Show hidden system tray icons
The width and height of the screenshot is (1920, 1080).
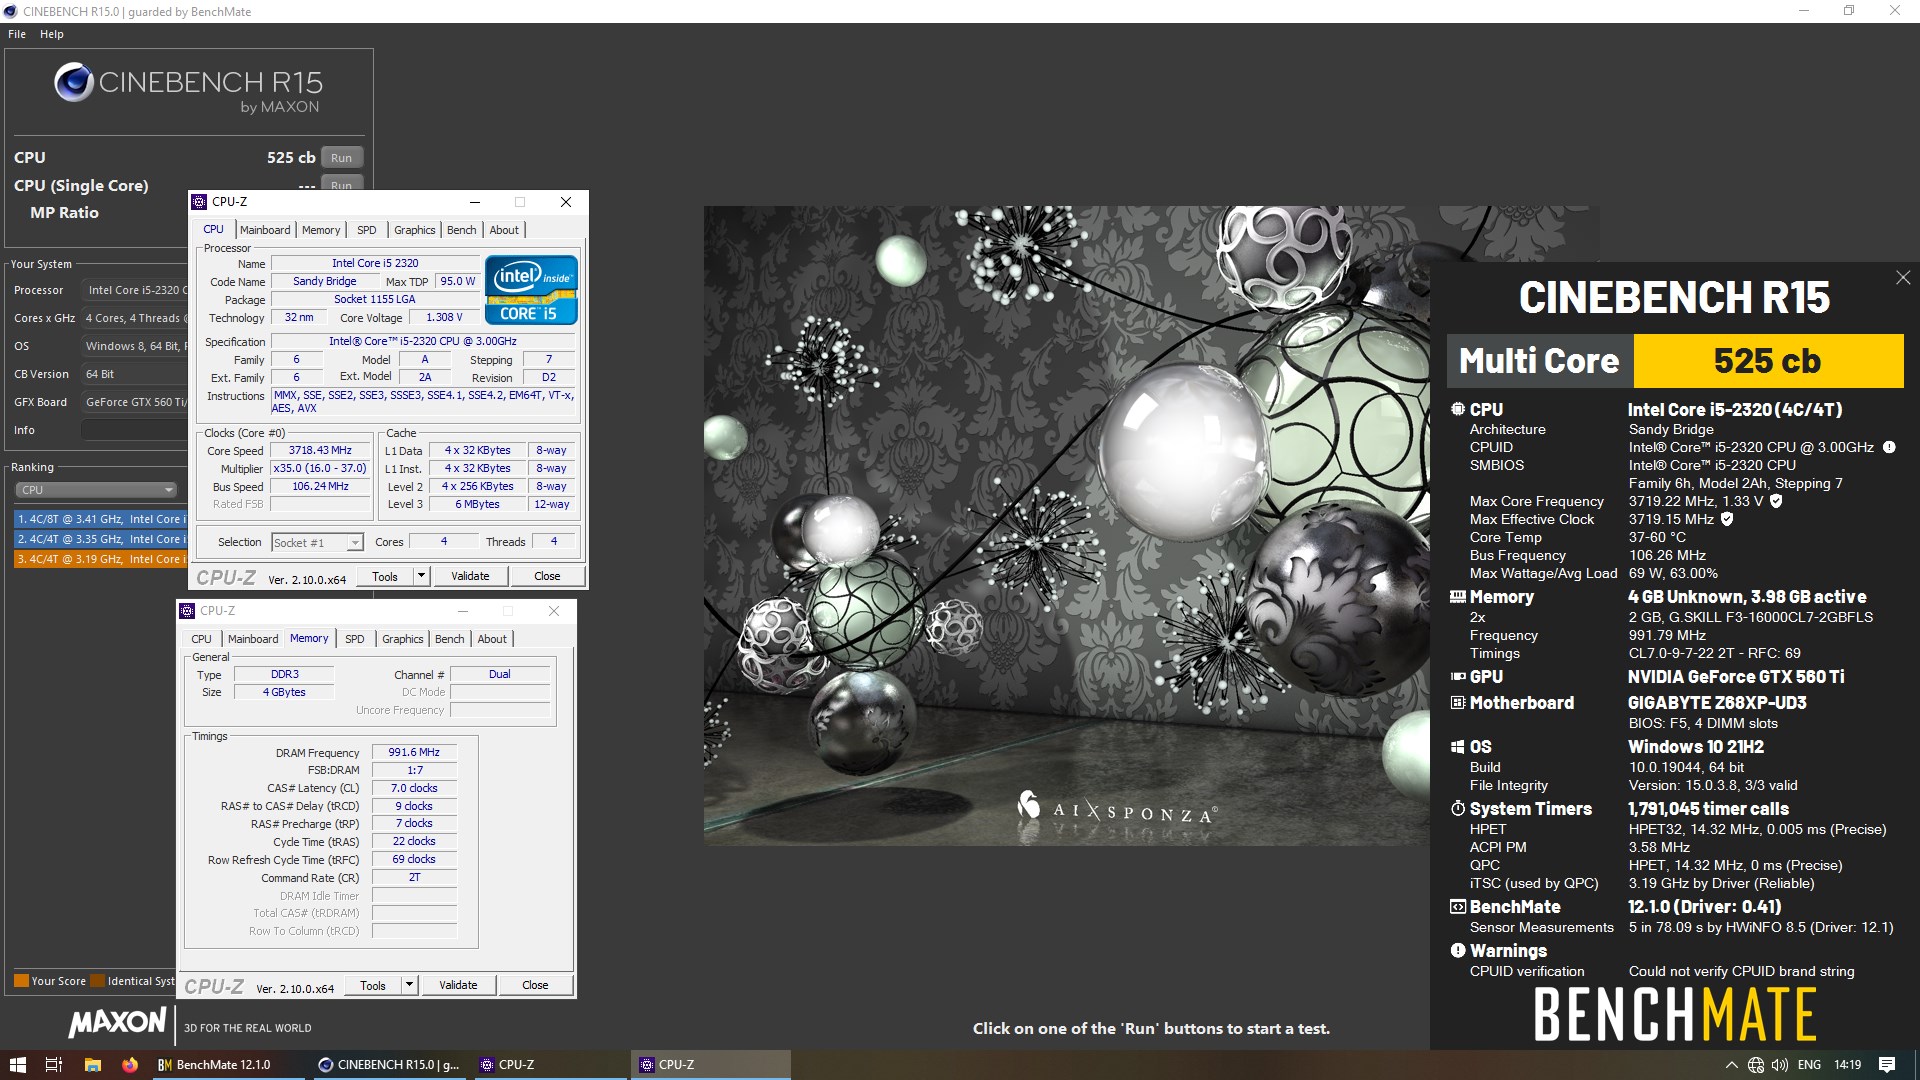click(1731, 1065)
